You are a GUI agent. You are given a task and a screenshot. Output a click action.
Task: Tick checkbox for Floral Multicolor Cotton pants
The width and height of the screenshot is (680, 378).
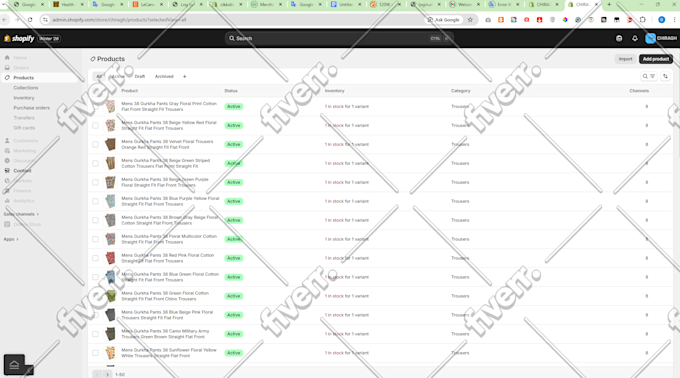(95, 239)
